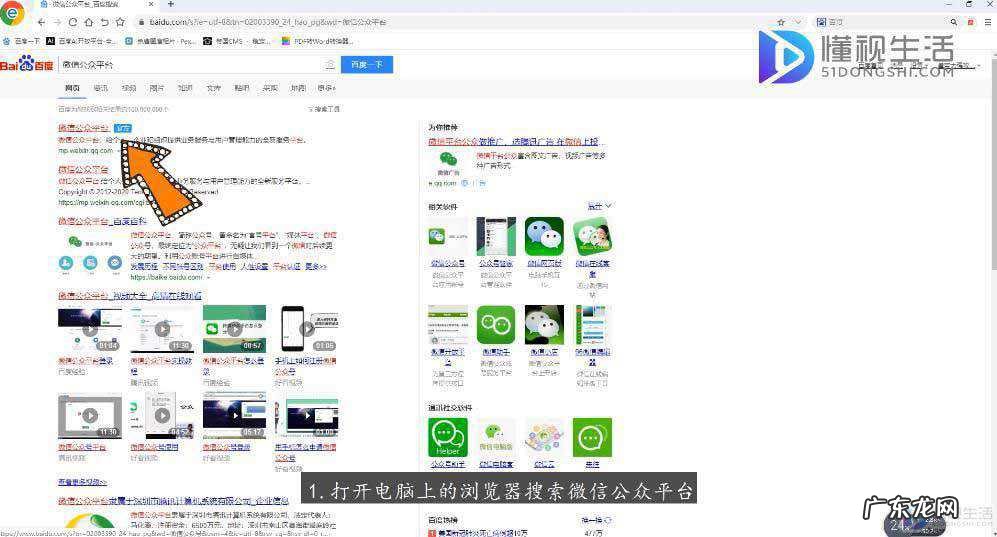Image resolution: width=997 pixels, height=537 pixels.
Task: Click the WeChat logo in the promoted ad result
Action: pyautogui.click(x=448, y=159)
